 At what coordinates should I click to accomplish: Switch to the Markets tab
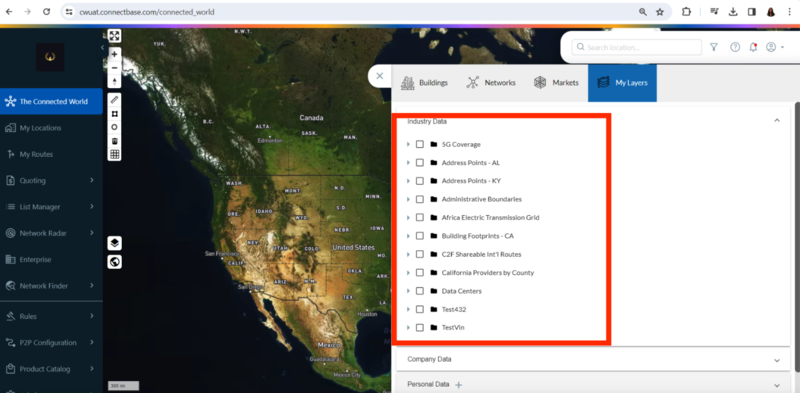pyautogui.click(x=556, y=83)
